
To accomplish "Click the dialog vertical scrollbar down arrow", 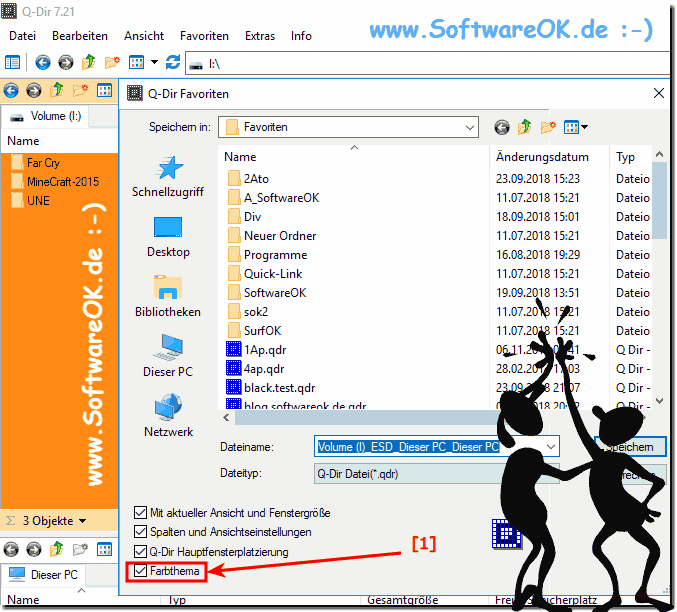I will (659, 401).
